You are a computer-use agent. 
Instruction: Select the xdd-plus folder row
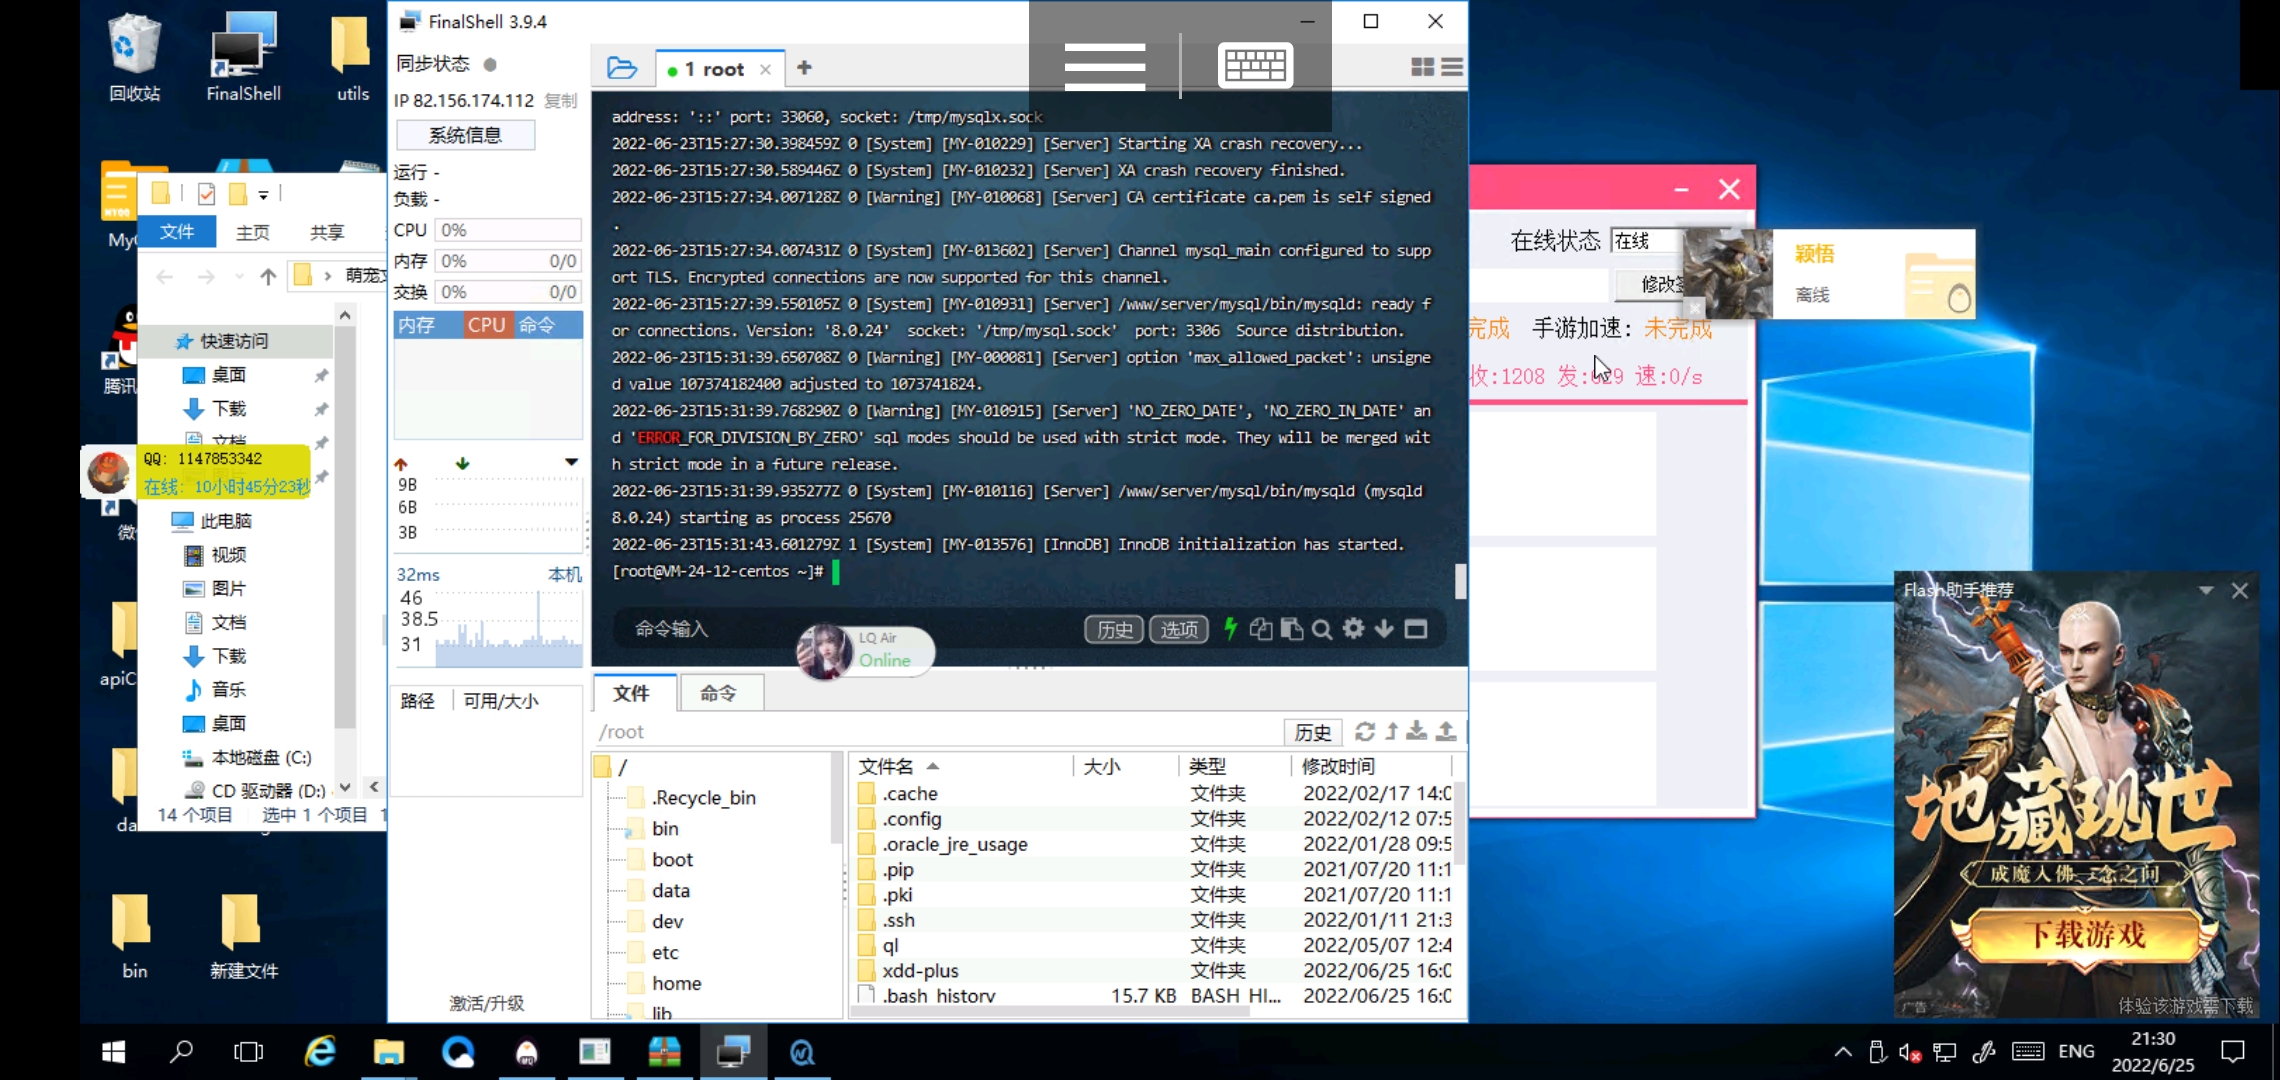point(1155,971)
